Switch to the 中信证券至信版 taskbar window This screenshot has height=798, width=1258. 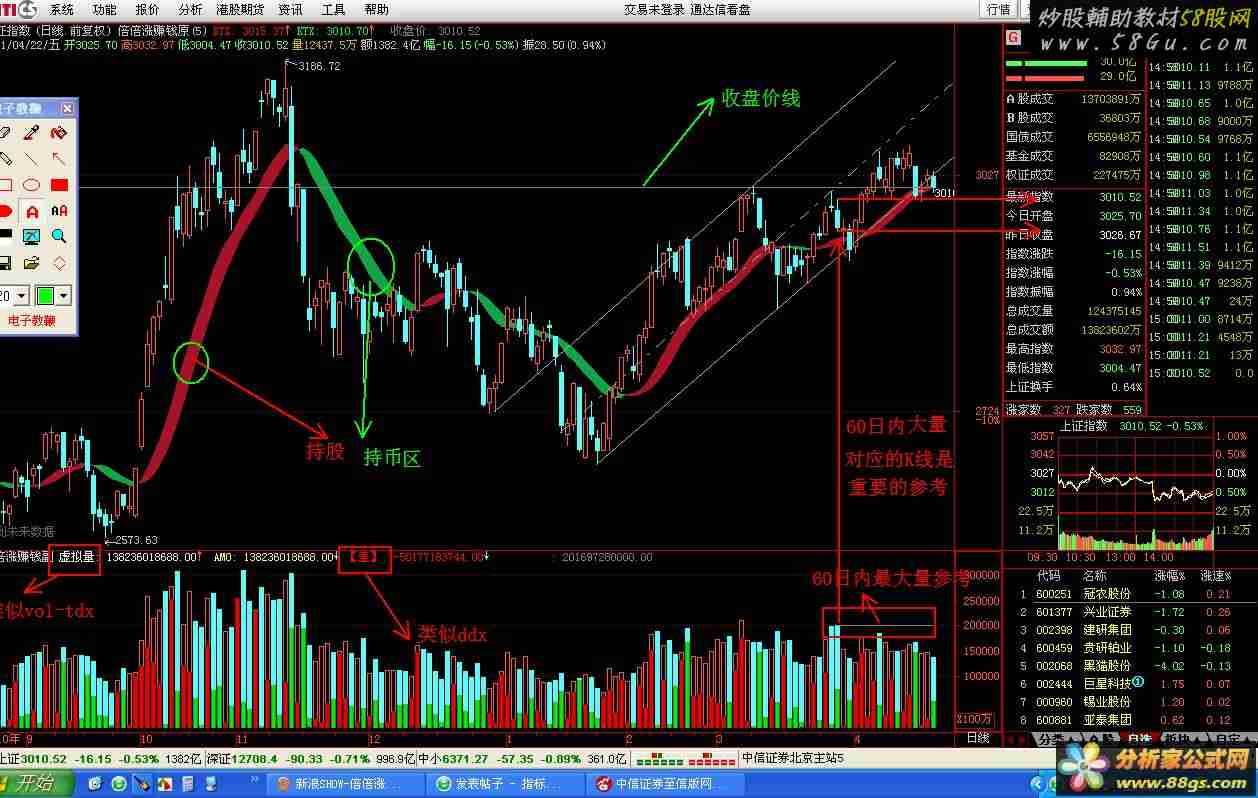(x=665, y=785)
